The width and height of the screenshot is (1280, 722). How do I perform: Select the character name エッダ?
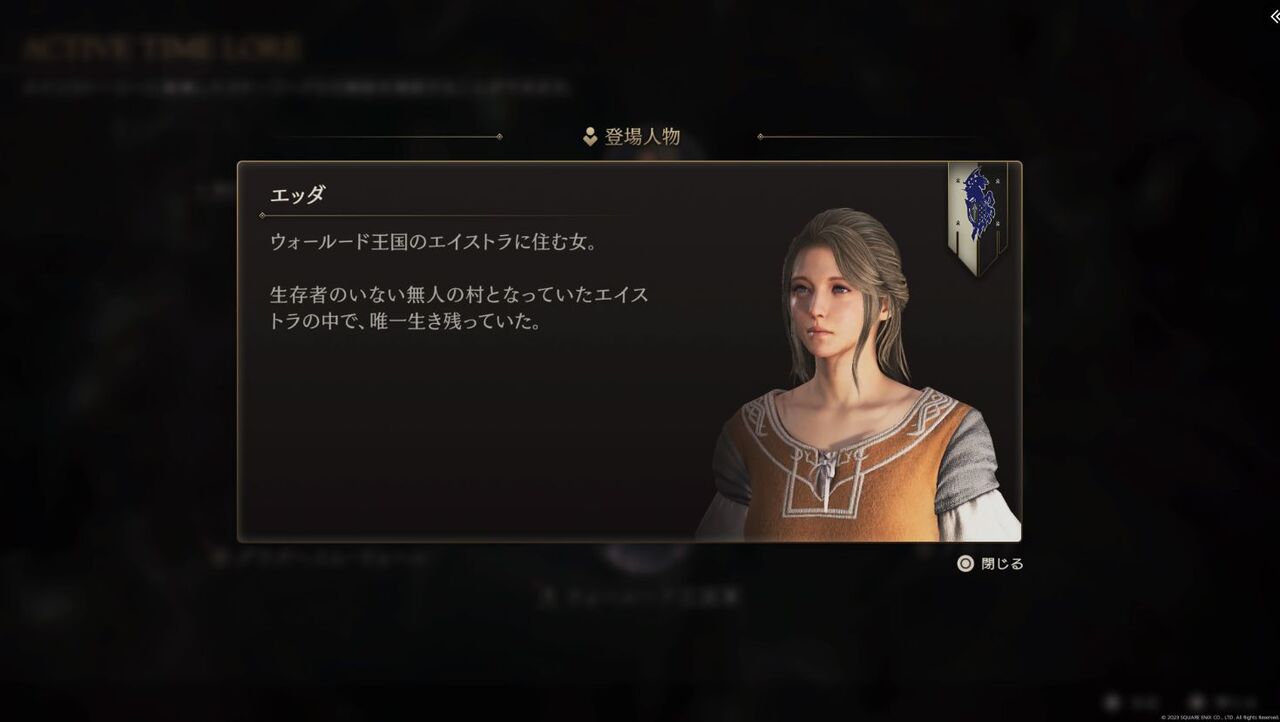(x=297, y=194)
